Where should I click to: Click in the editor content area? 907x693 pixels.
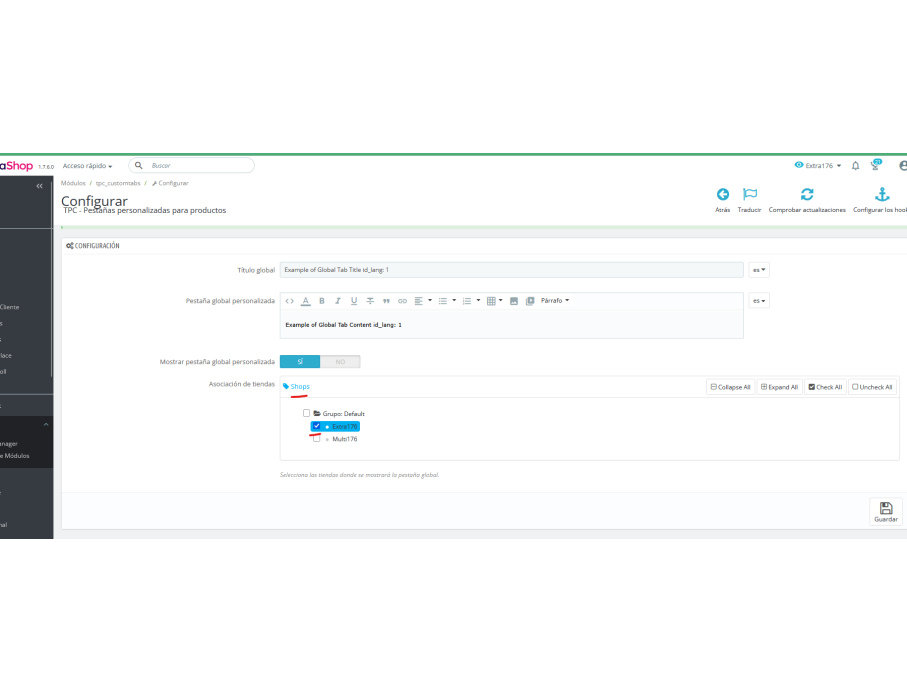click(512, 325)
